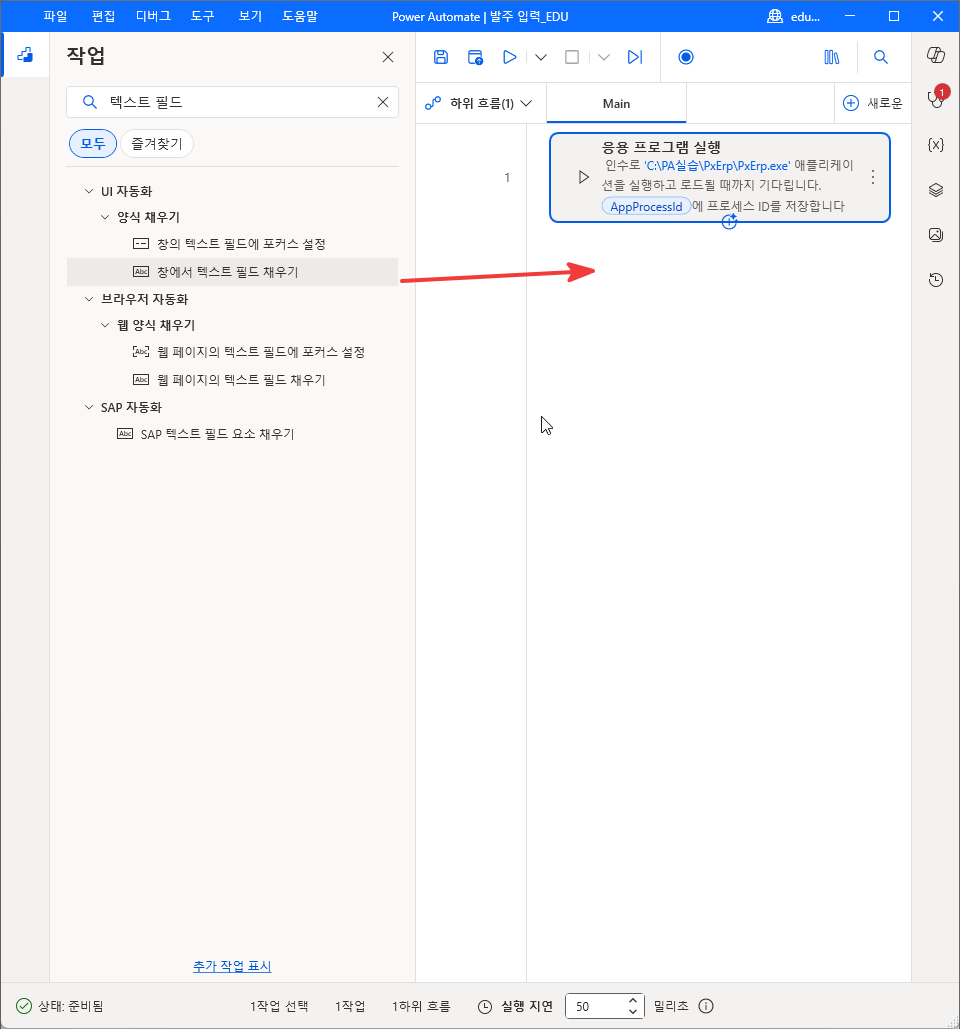Select the 응용 프로그램 실행 action card
The image size is (960, 1029).
(719, 177)
